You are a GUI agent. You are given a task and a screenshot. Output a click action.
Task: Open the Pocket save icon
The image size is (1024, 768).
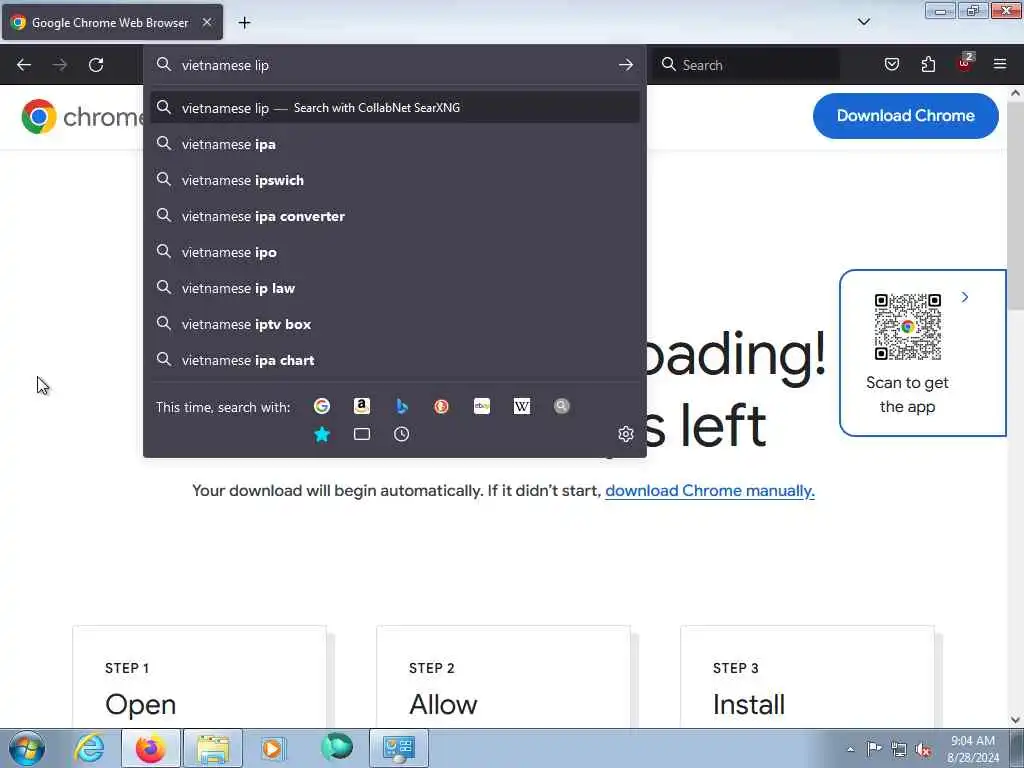(892, 64)
